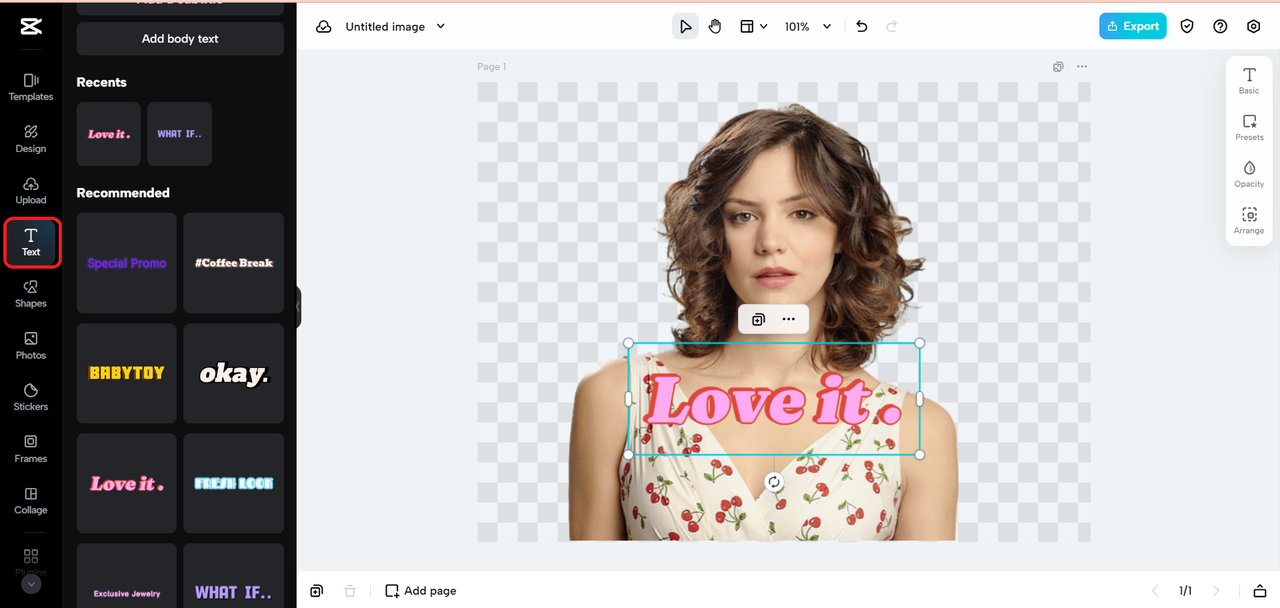Click Add page below the canvas
This screenshot has height=608, width=1280.
point(420,590)
